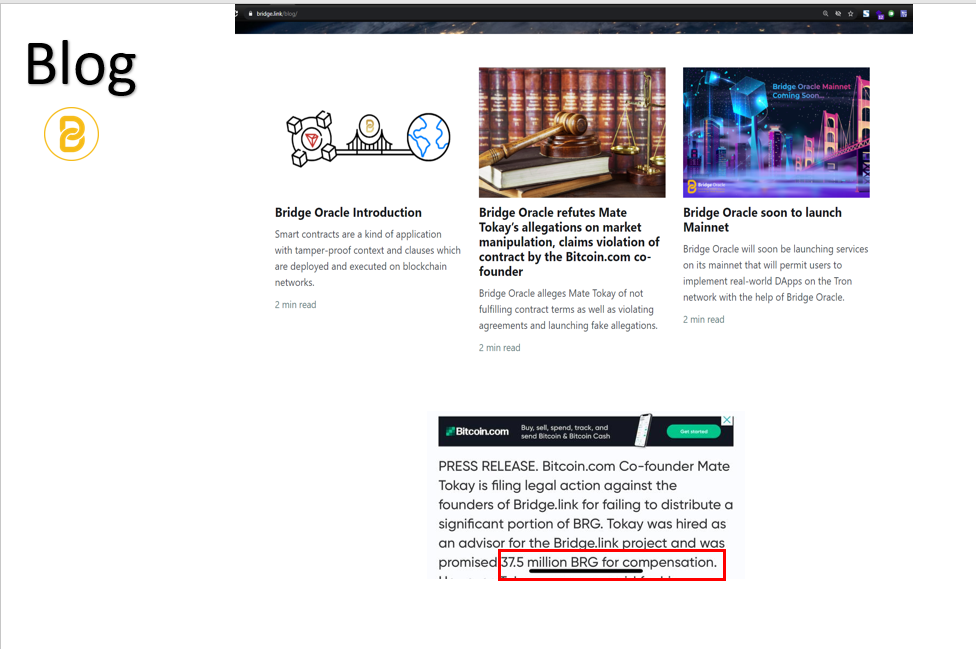Click 2 min read under the Mainnet article
The height and width of the screenshot is (649, 976).
point(703,319)
